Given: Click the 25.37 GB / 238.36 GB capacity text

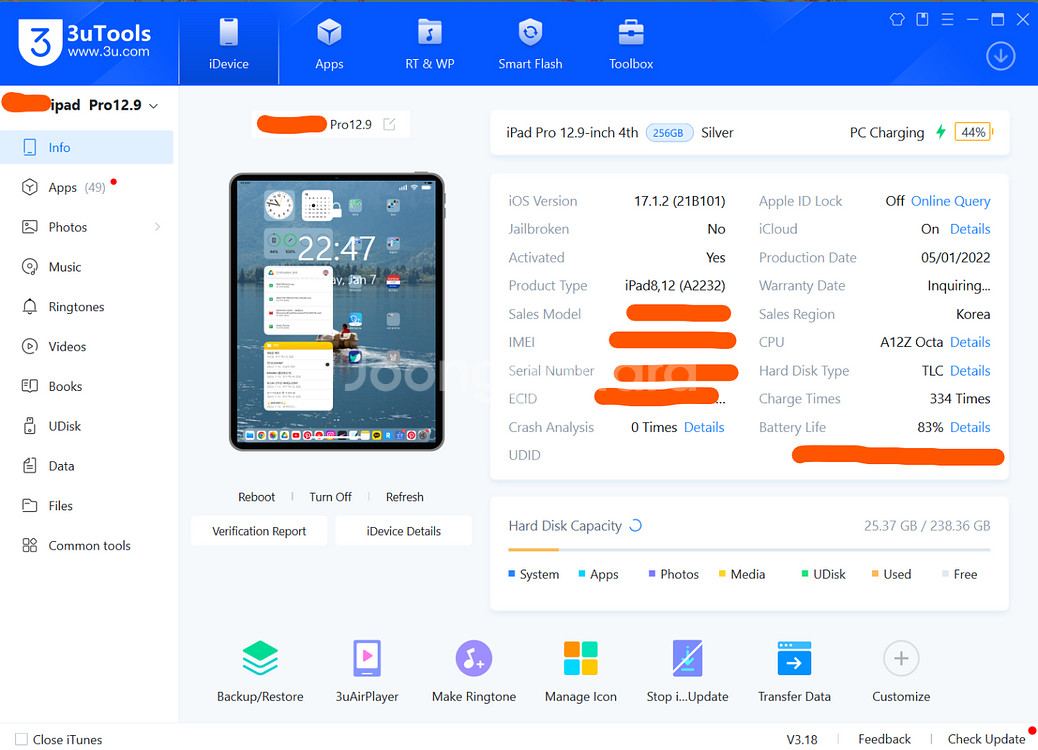Looking at the screenshot, I should [927, 526].
